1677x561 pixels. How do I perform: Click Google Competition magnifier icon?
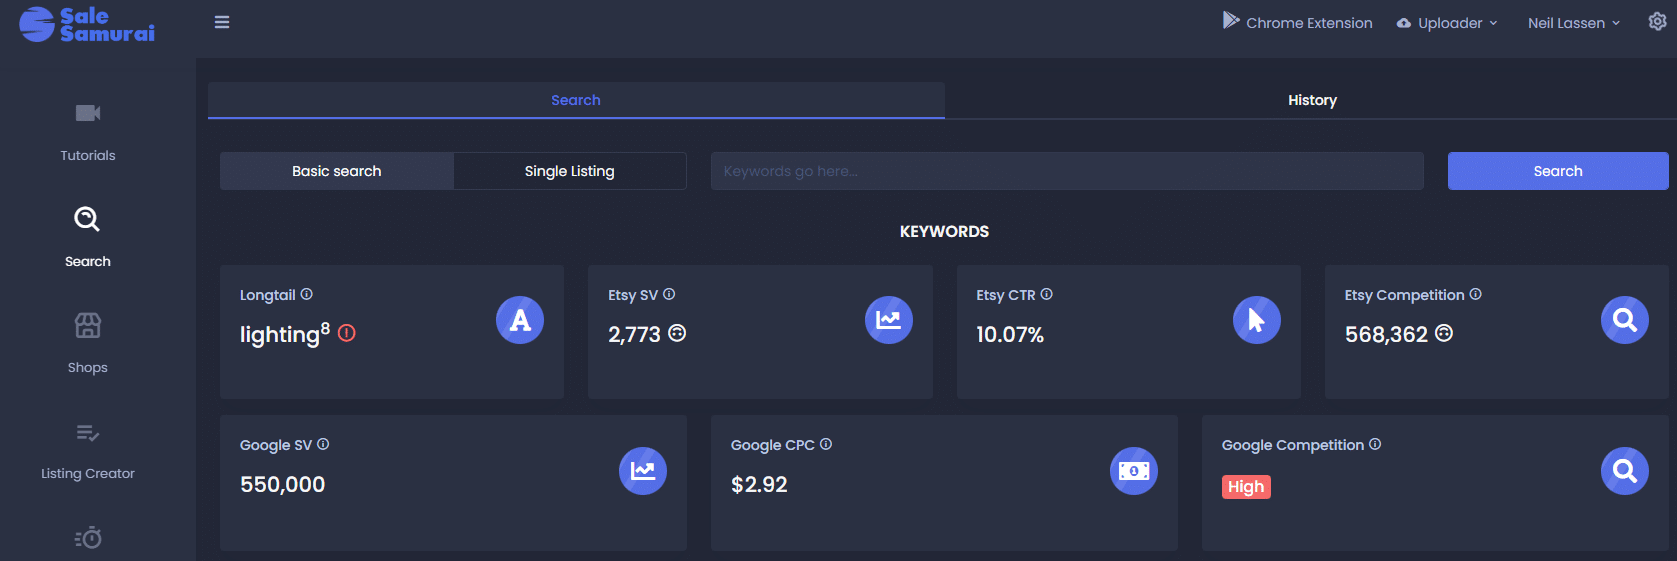1625,471
